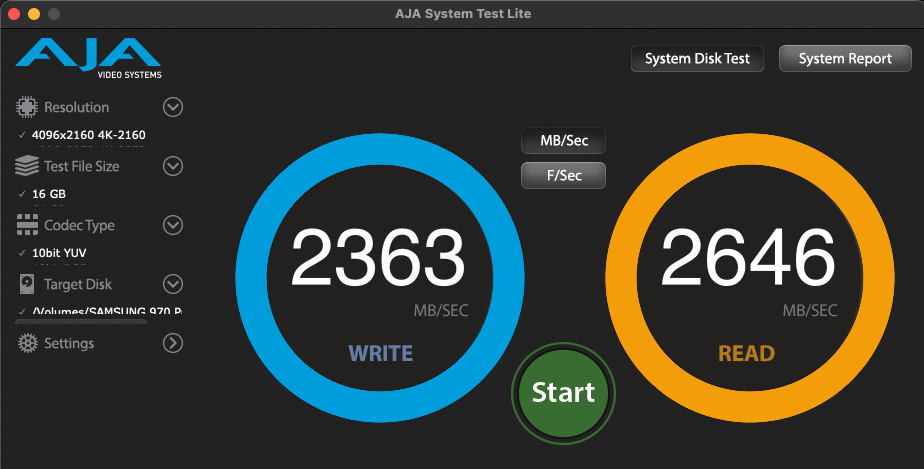This screenshot has height=469, width=924.
Task: Click the READ gauge label
Action: 746,354
